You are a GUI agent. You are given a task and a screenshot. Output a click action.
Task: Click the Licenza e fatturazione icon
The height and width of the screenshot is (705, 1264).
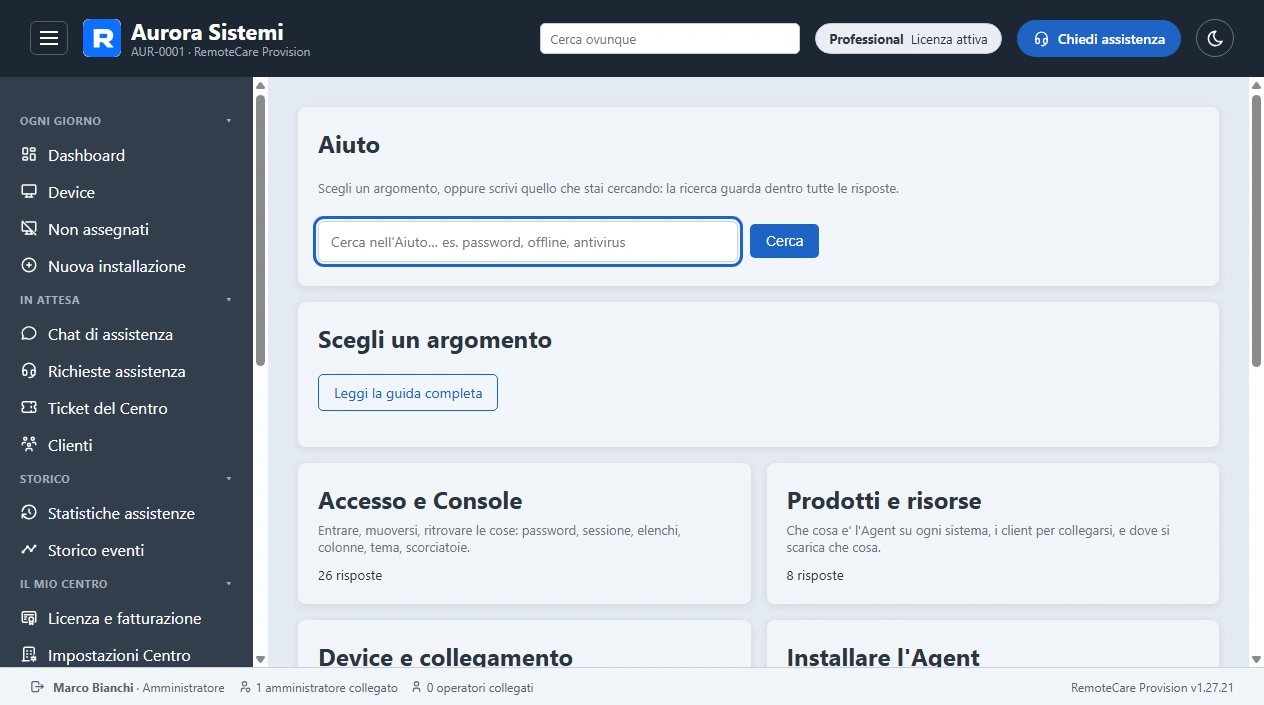29,618
